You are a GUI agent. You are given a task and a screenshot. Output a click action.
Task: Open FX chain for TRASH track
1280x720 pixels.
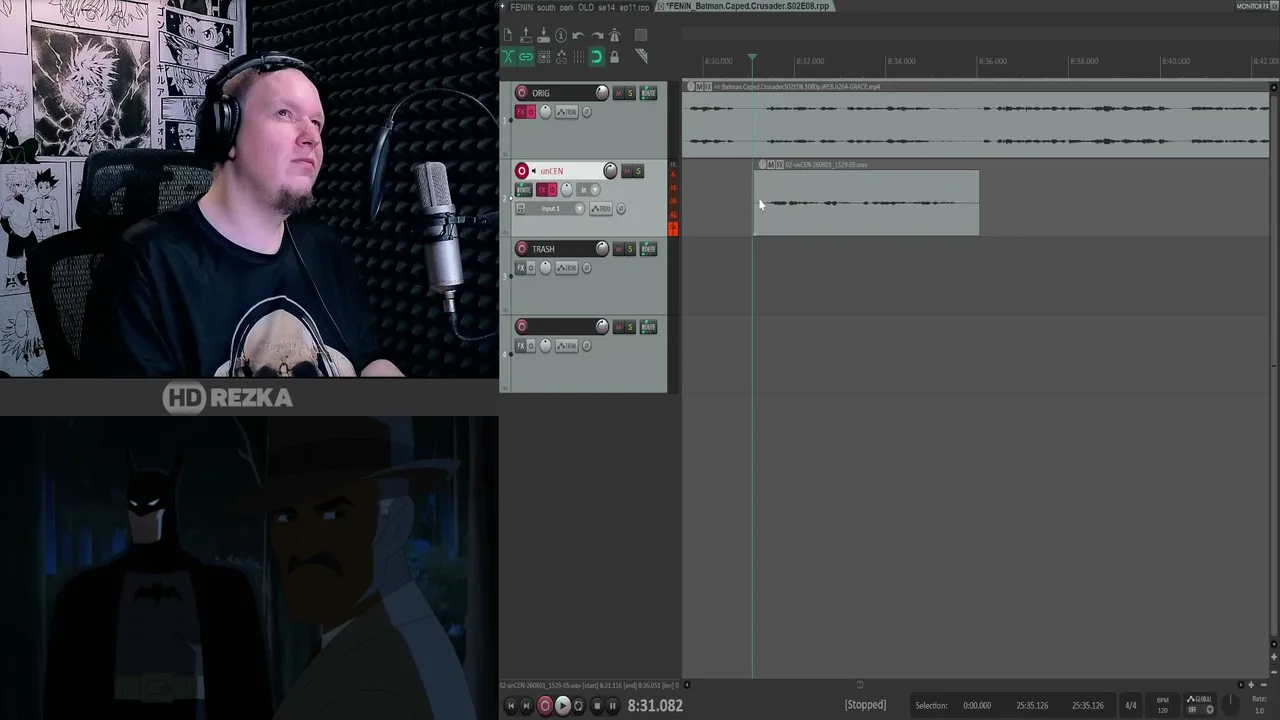520,268
